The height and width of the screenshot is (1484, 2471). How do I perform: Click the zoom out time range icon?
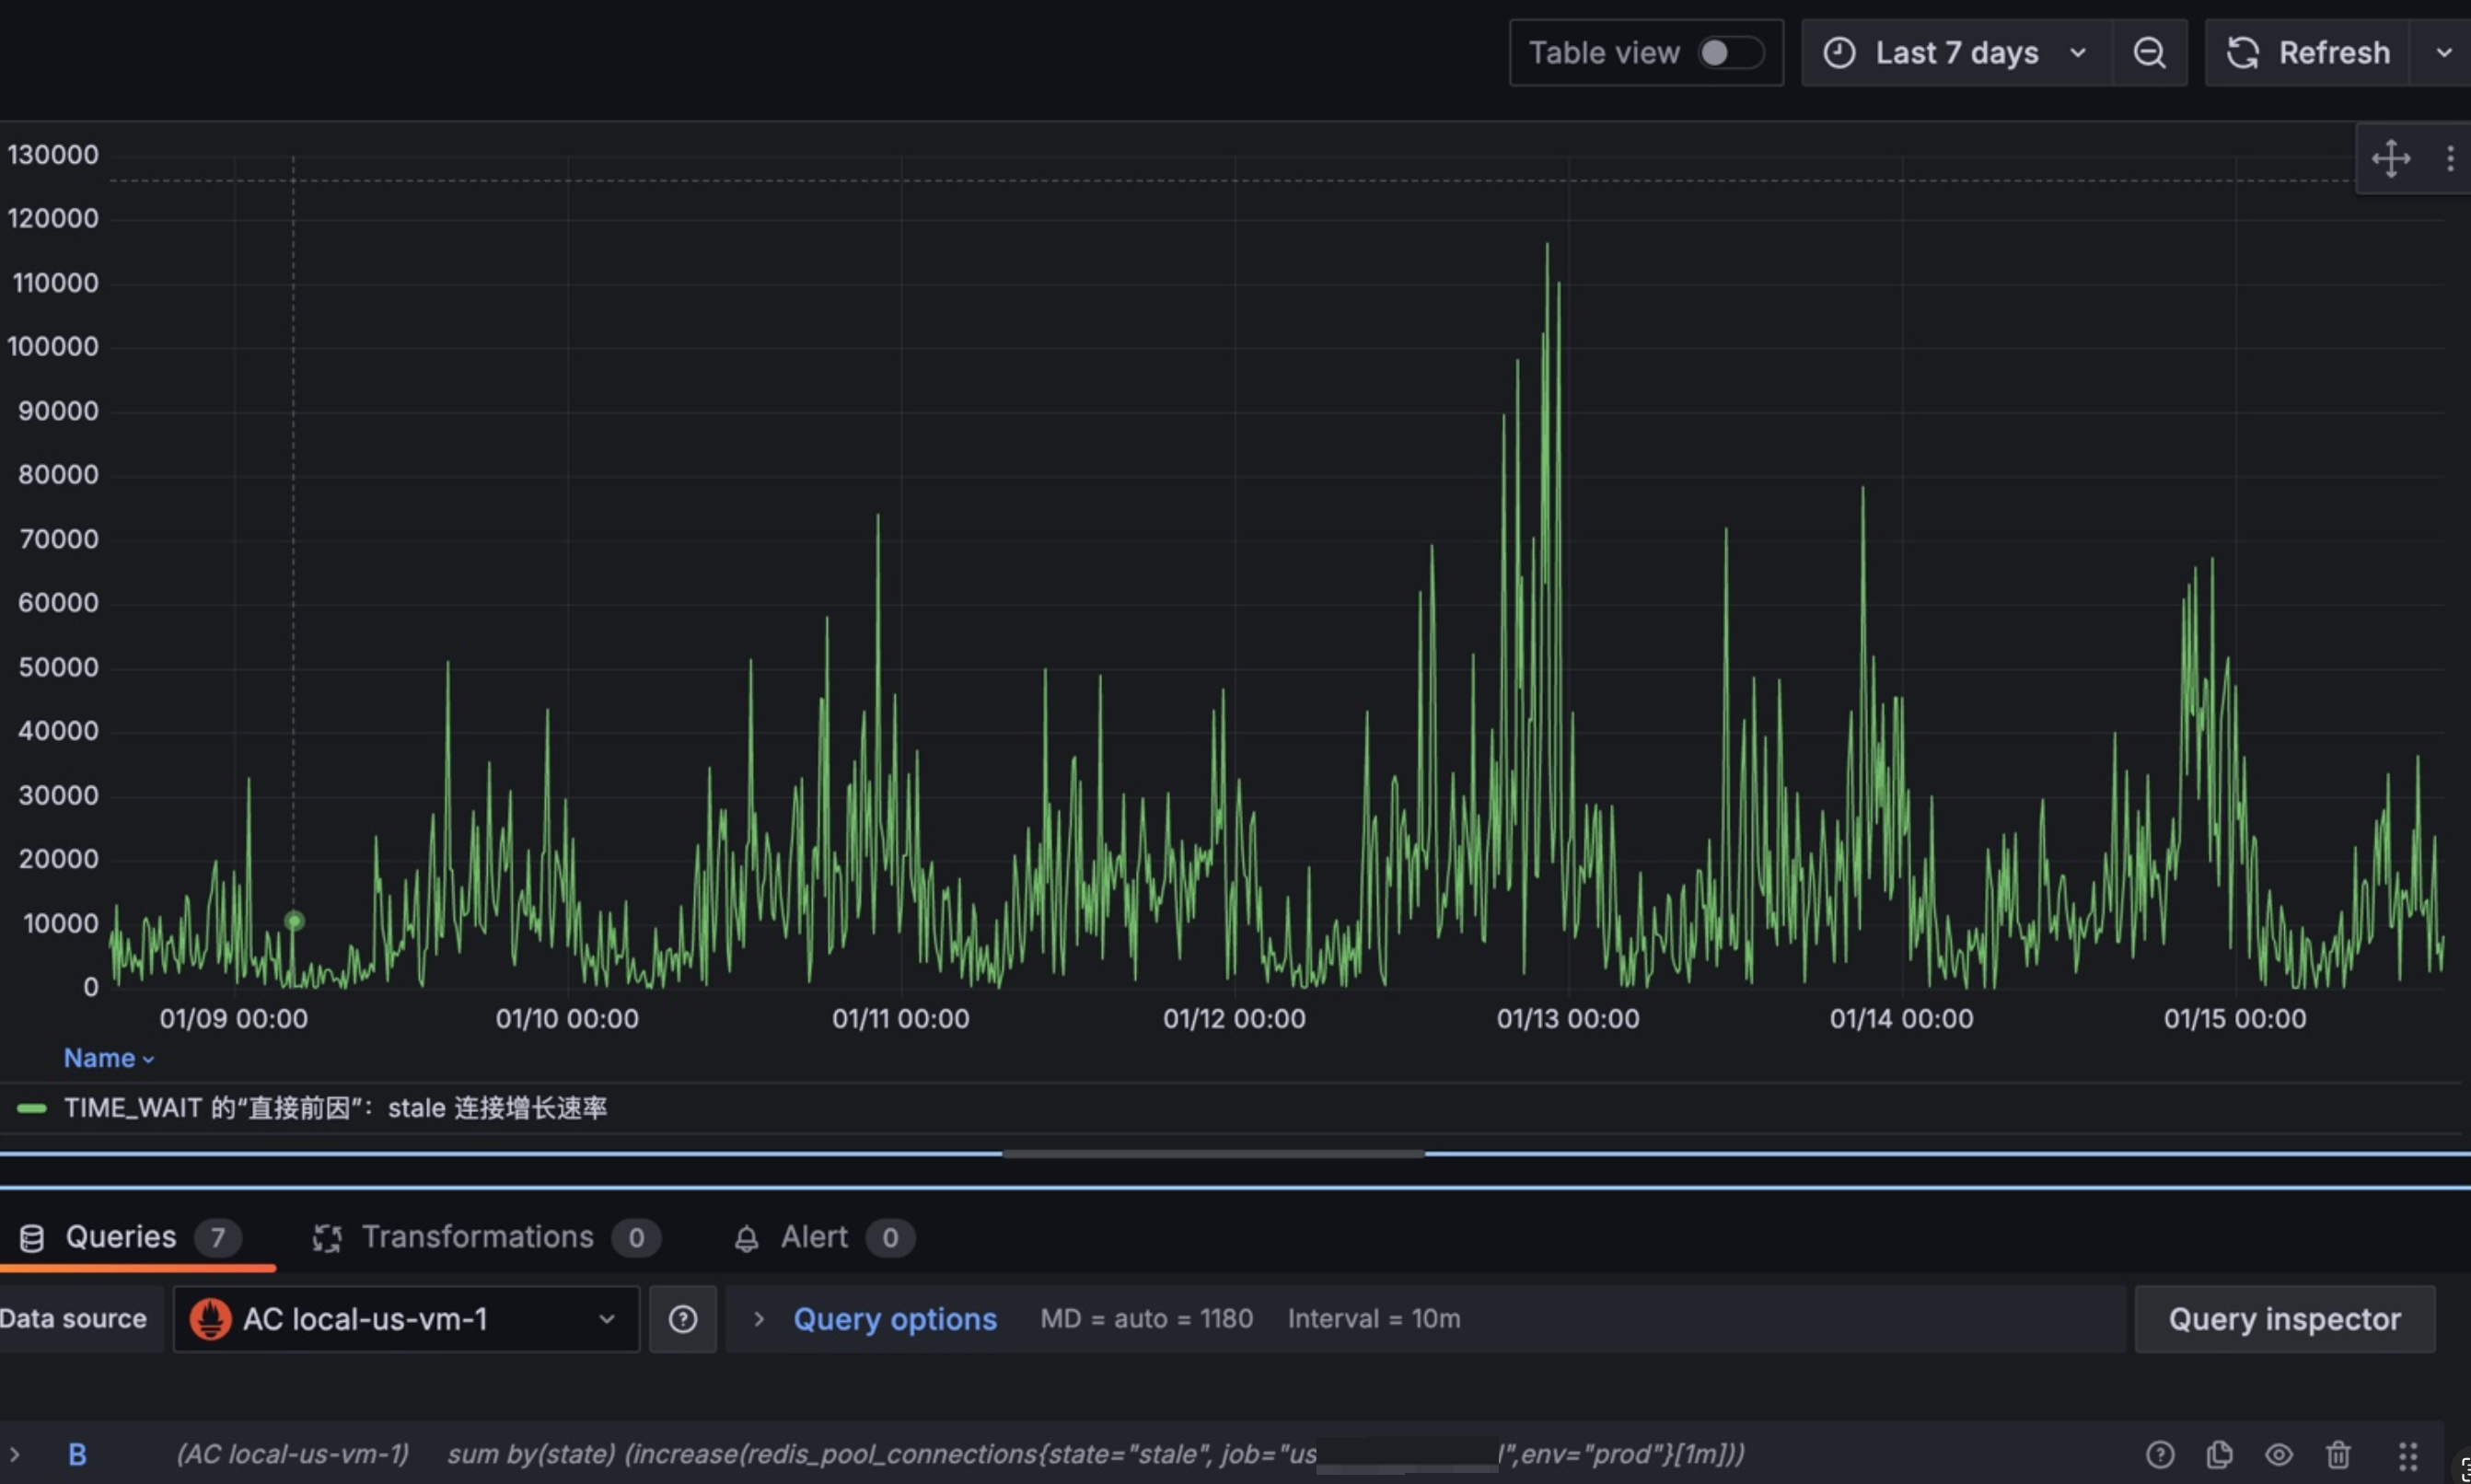click(2149, 52)
